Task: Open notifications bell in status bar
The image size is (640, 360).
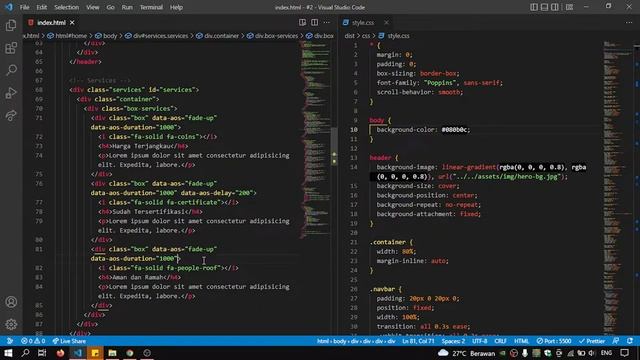Action: tap(630, 341)
